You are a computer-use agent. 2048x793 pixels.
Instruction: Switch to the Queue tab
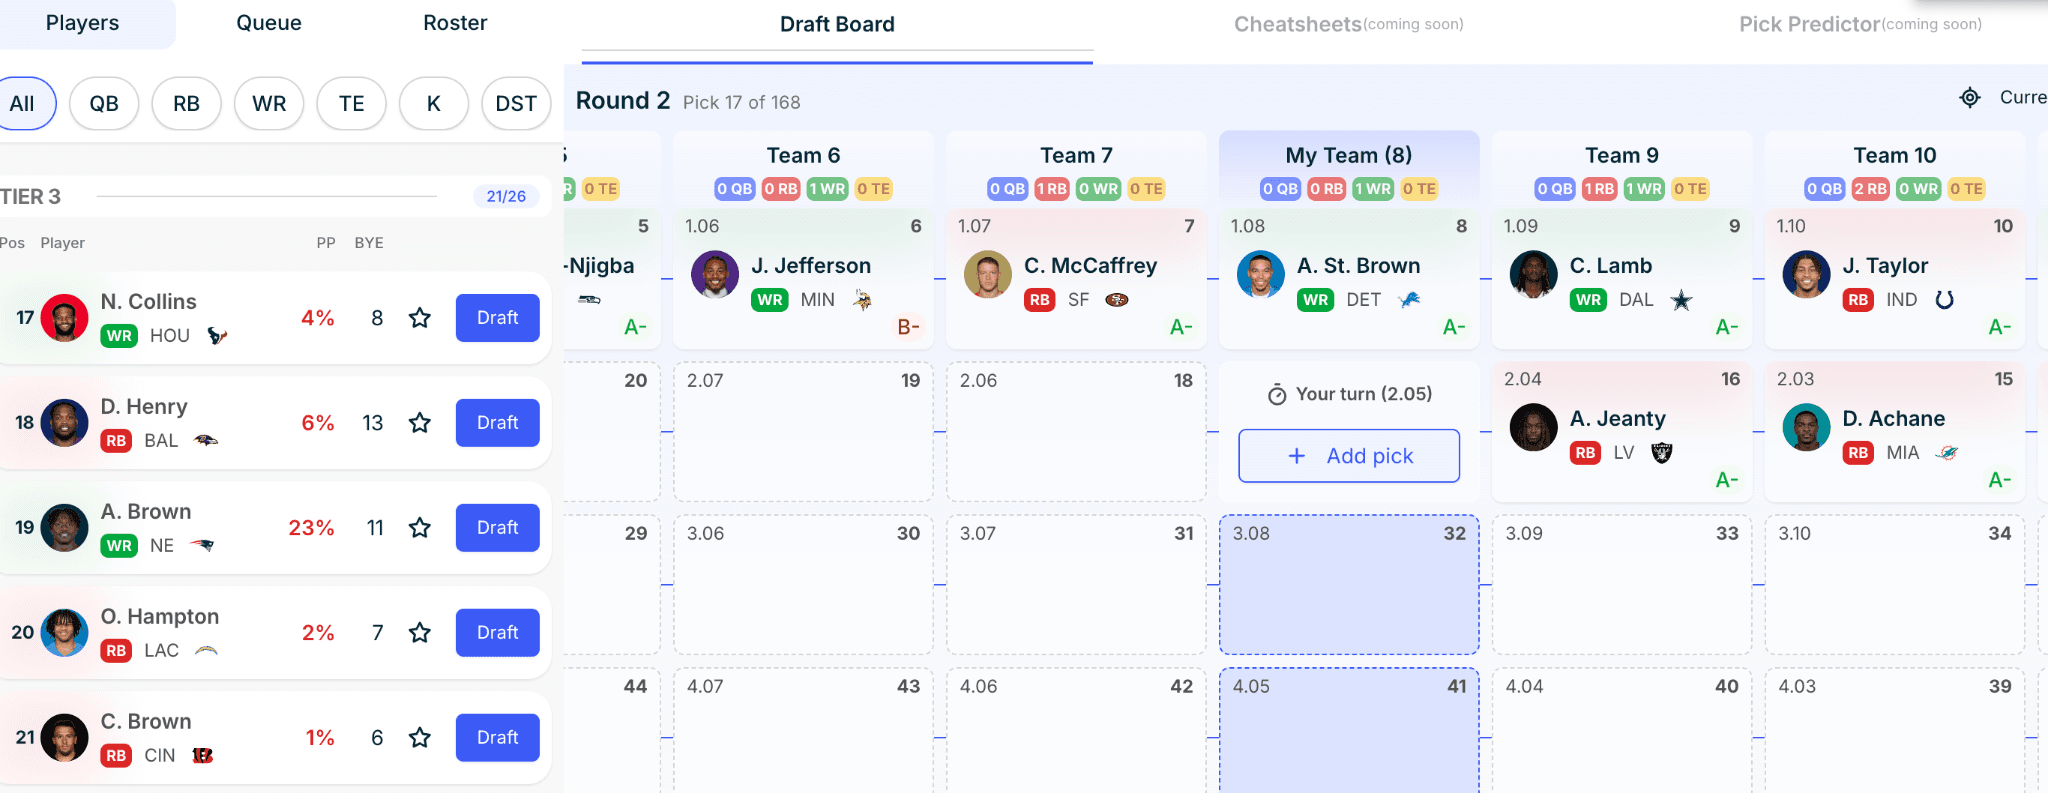click(x=269, y=23)
